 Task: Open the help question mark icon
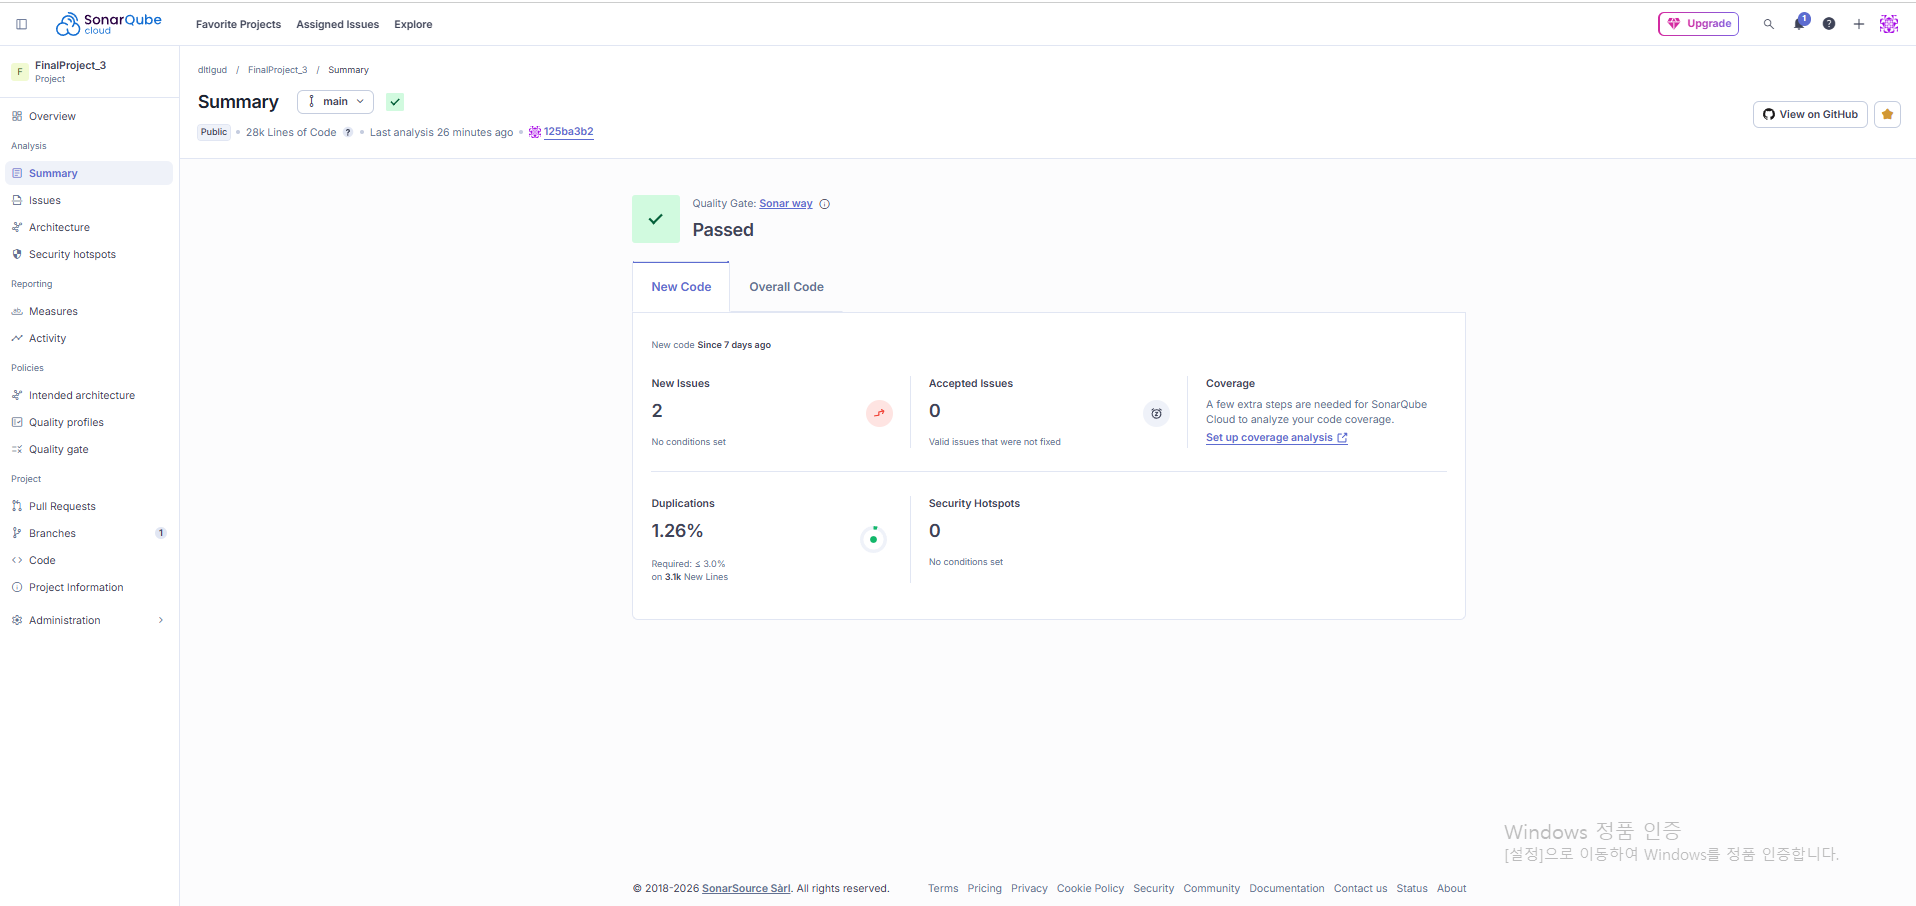1829,24
